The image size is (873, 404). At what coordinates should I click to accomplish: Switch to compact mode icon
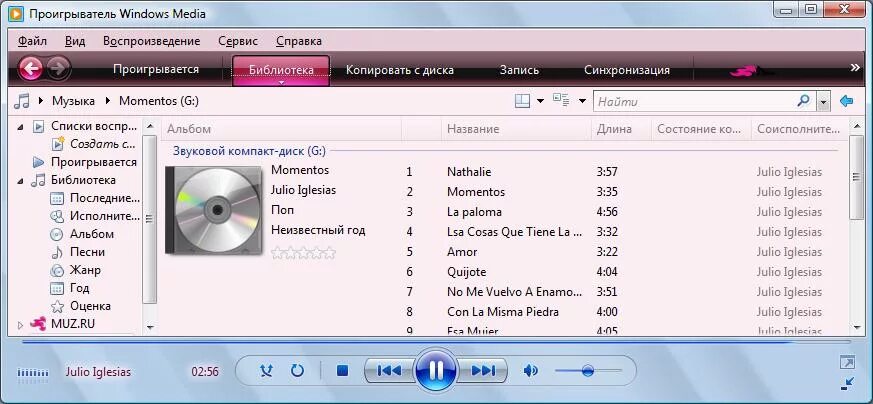pos(847,383)
